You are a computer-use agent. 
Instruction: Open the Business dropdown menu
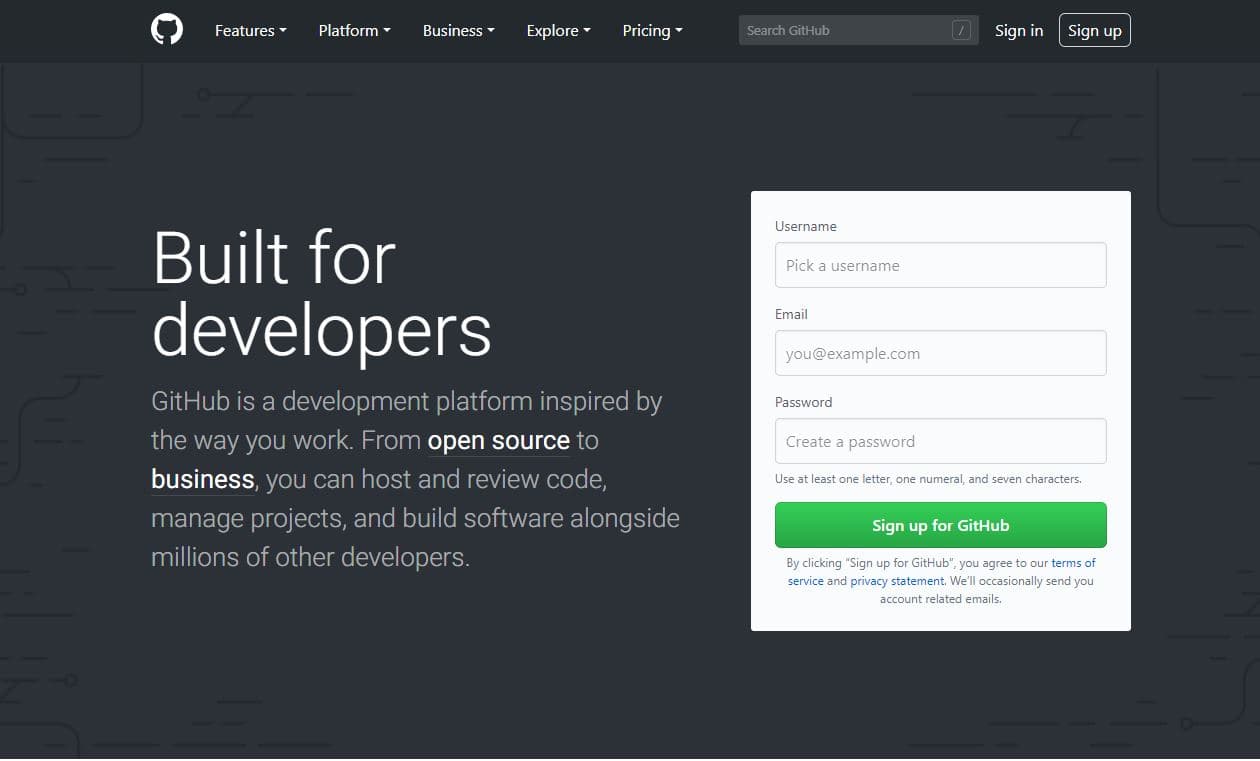459,31
